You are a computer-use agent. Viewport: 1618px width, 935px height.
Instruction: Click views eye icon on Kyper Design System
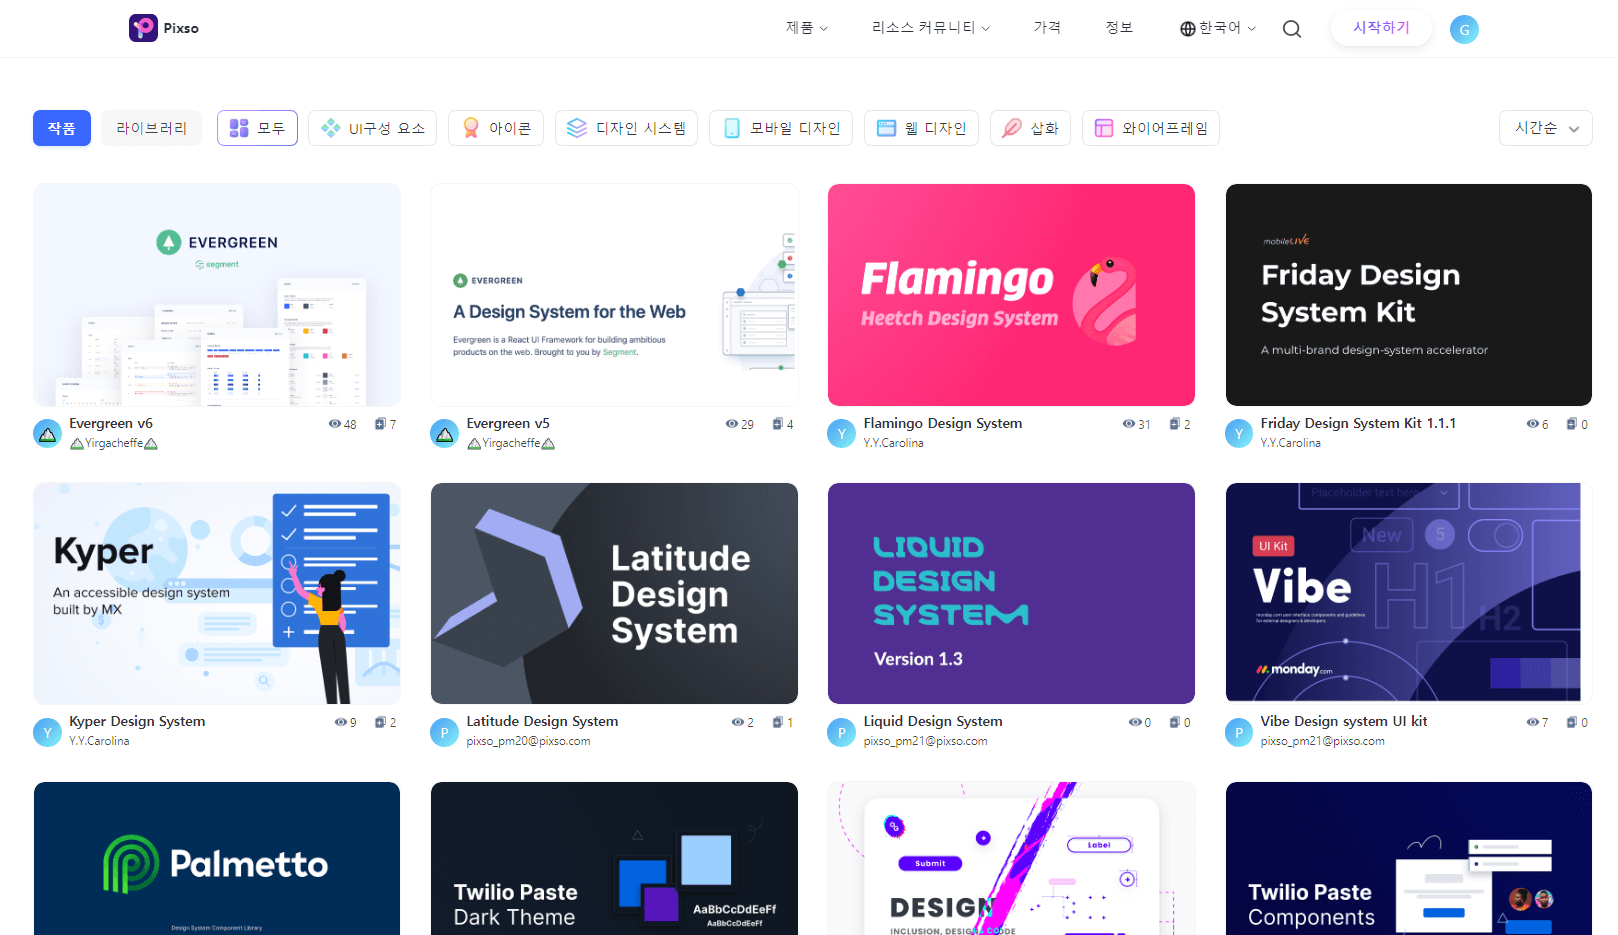pos(341,722)
